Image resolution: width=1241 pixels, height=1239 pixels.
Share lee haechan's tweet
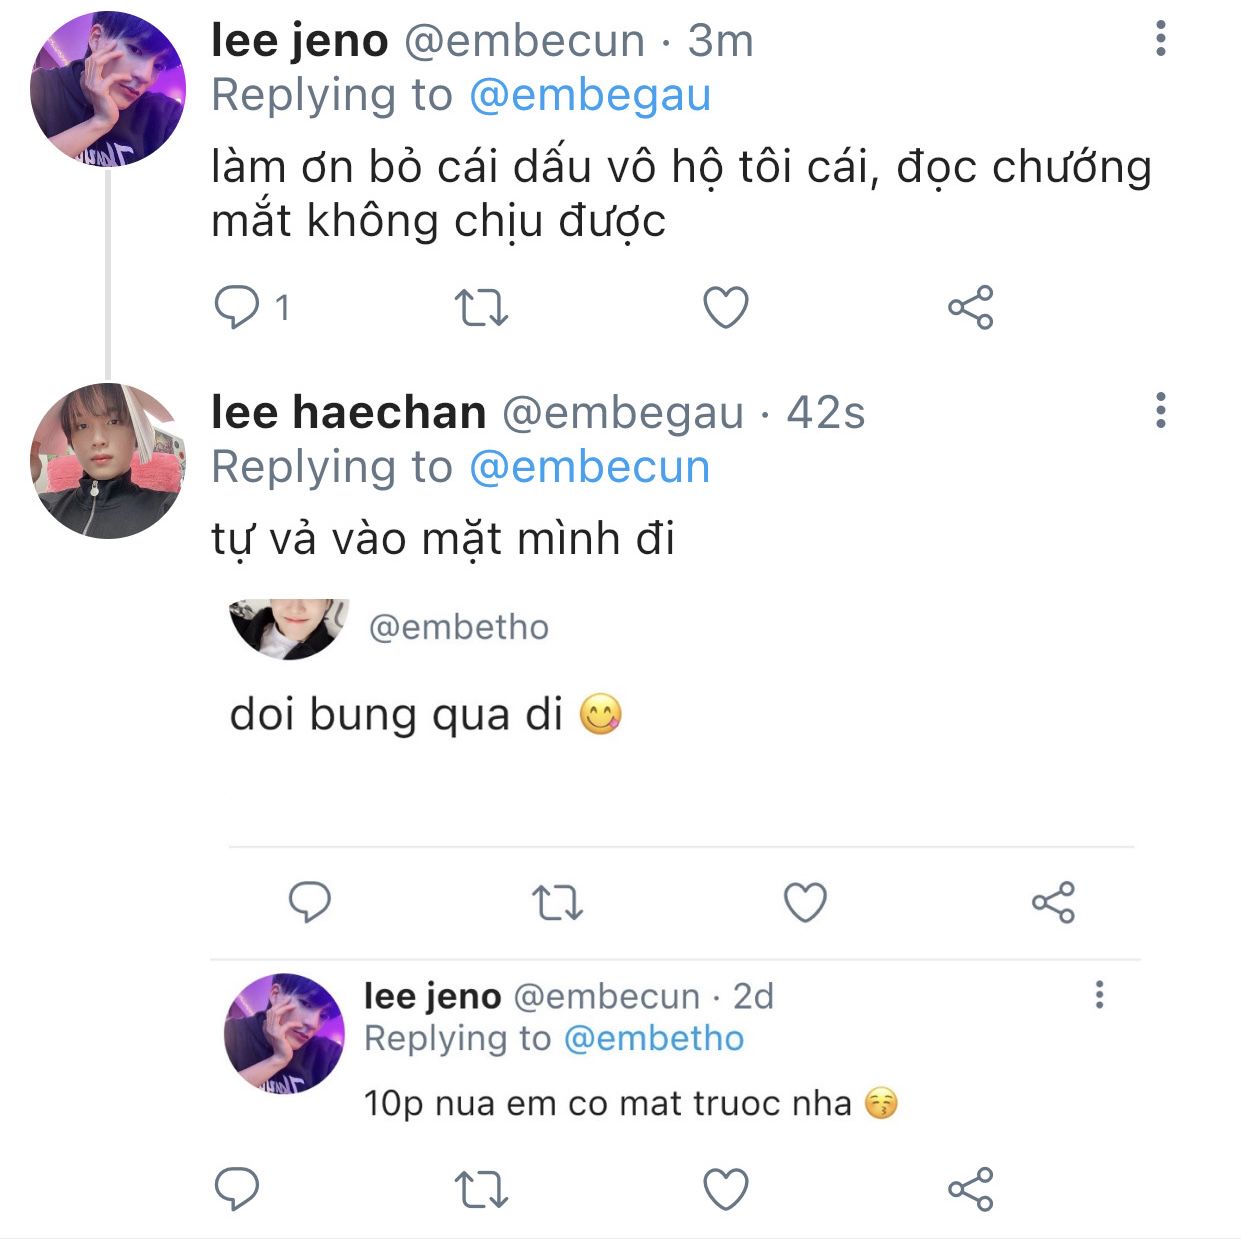(x=1053, y=902)
